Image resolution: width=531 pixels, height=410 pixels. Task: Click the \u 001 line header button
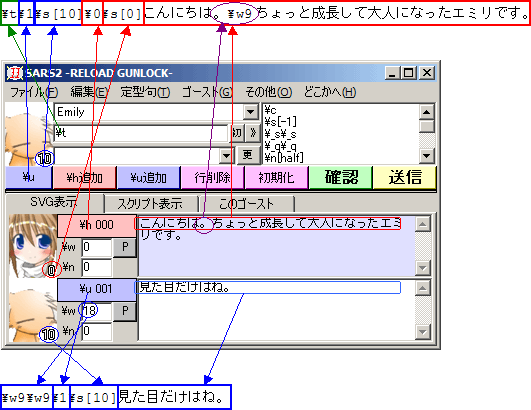point(97,289)
